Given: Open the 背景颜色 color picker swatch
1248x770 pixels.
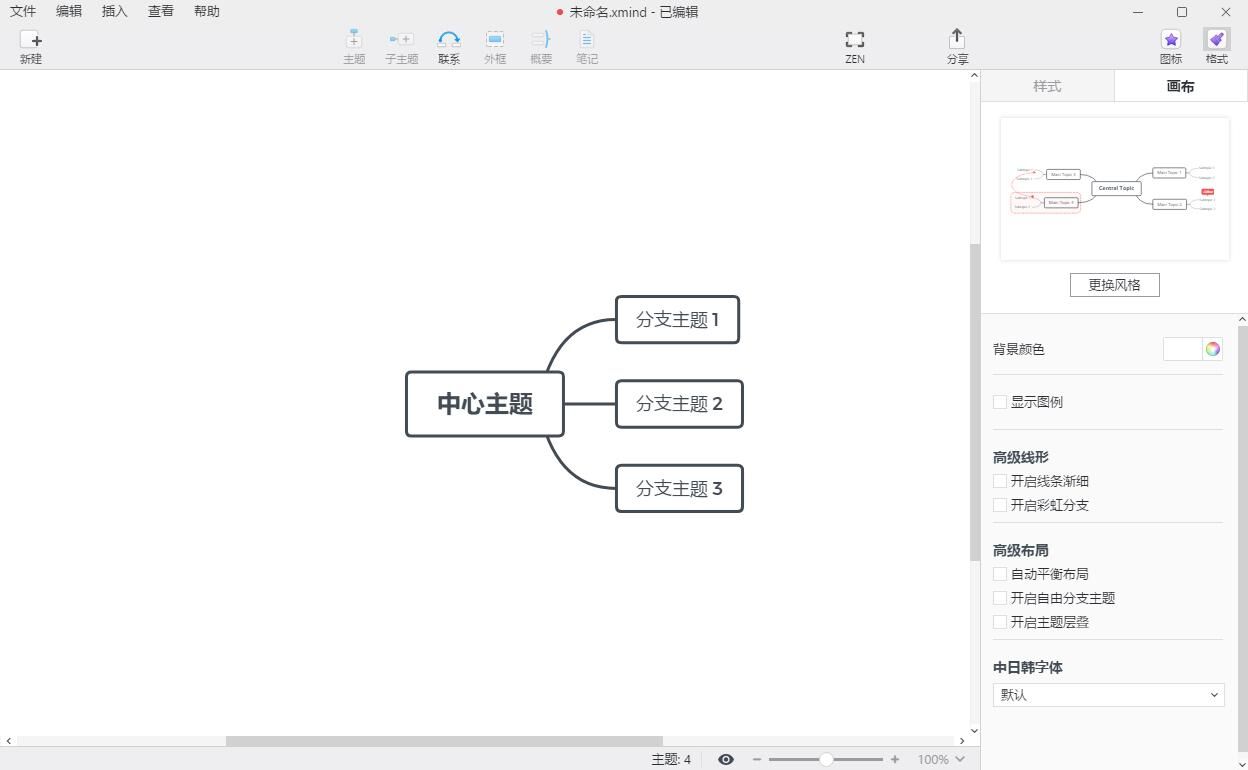Looking at the screenshot, I should tap(1183, 349).
